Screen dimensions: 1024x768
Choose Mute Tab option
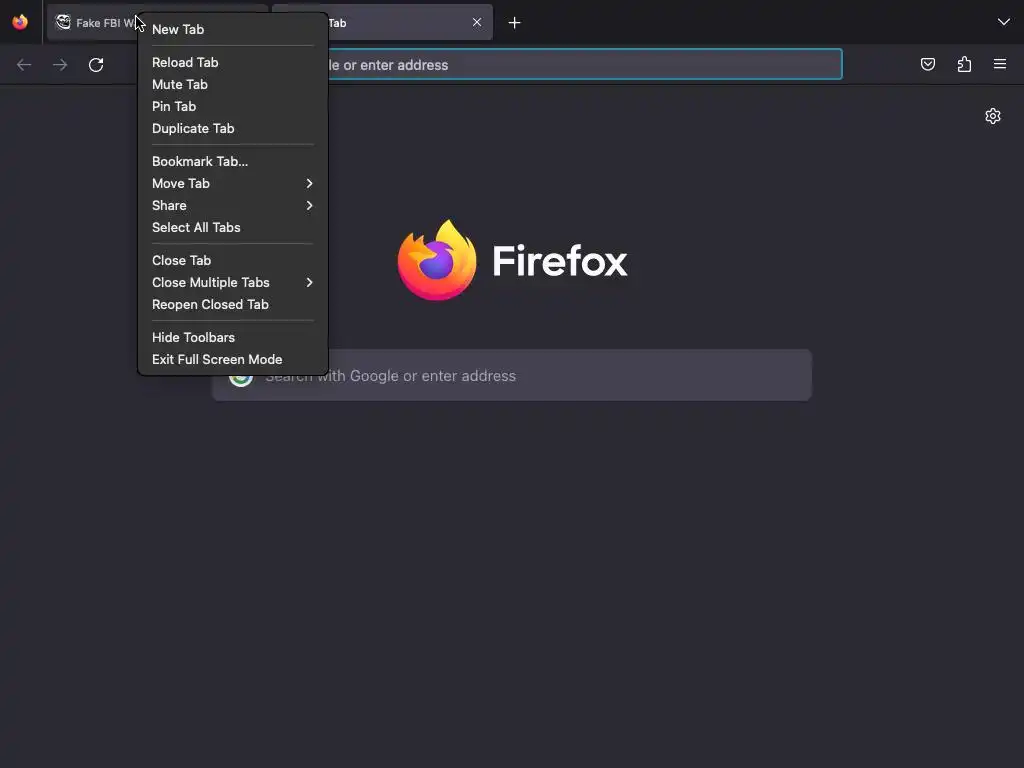point(232,85)
